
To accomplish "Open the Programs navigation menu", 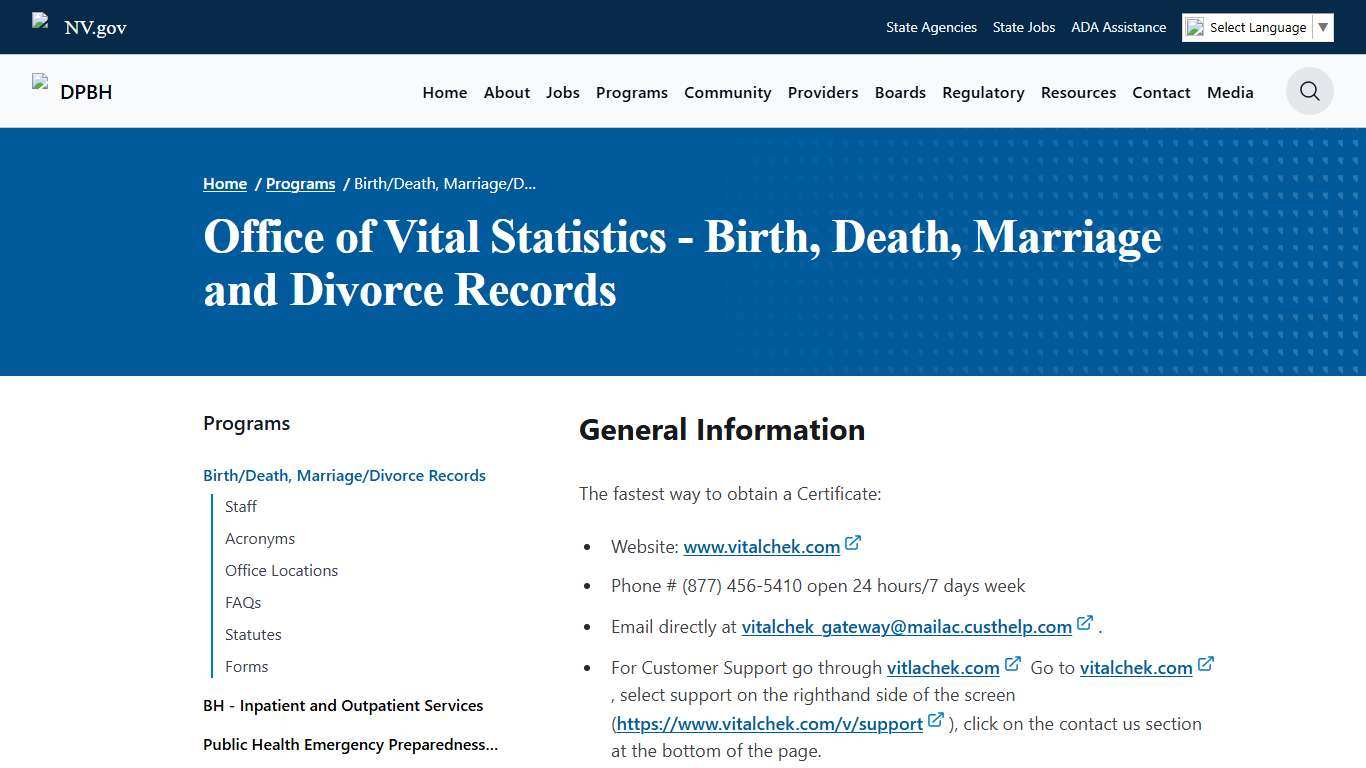I will tap(631, 92).
